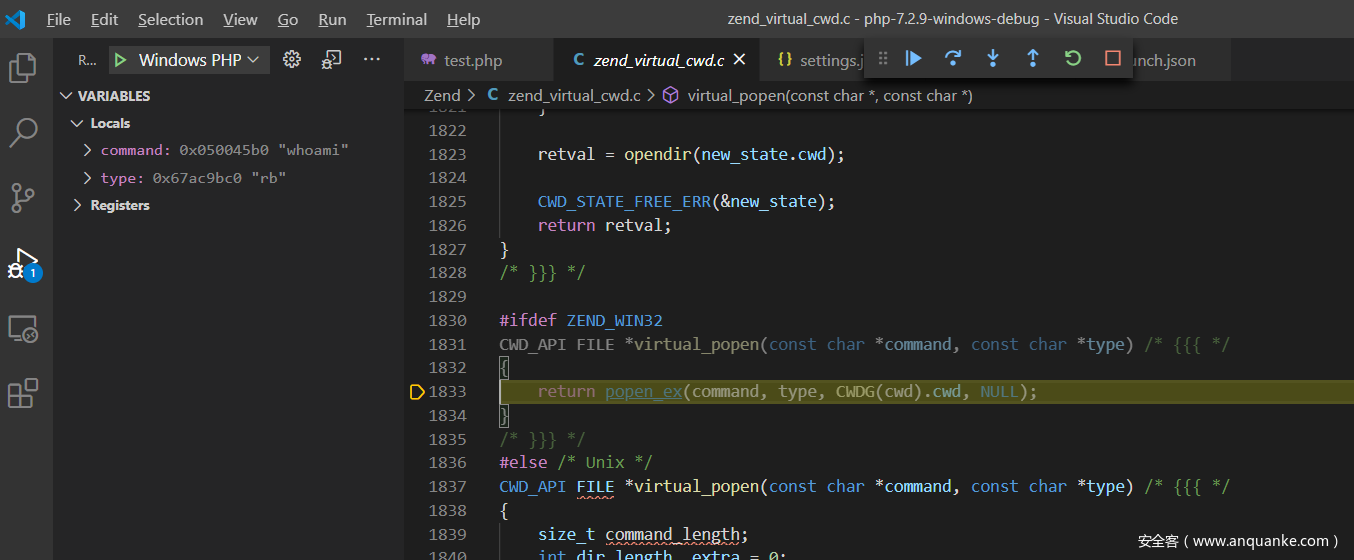Screen dimensions: 1354x560
Task: Open the Search view icon
Action: [x=23, y=132]
